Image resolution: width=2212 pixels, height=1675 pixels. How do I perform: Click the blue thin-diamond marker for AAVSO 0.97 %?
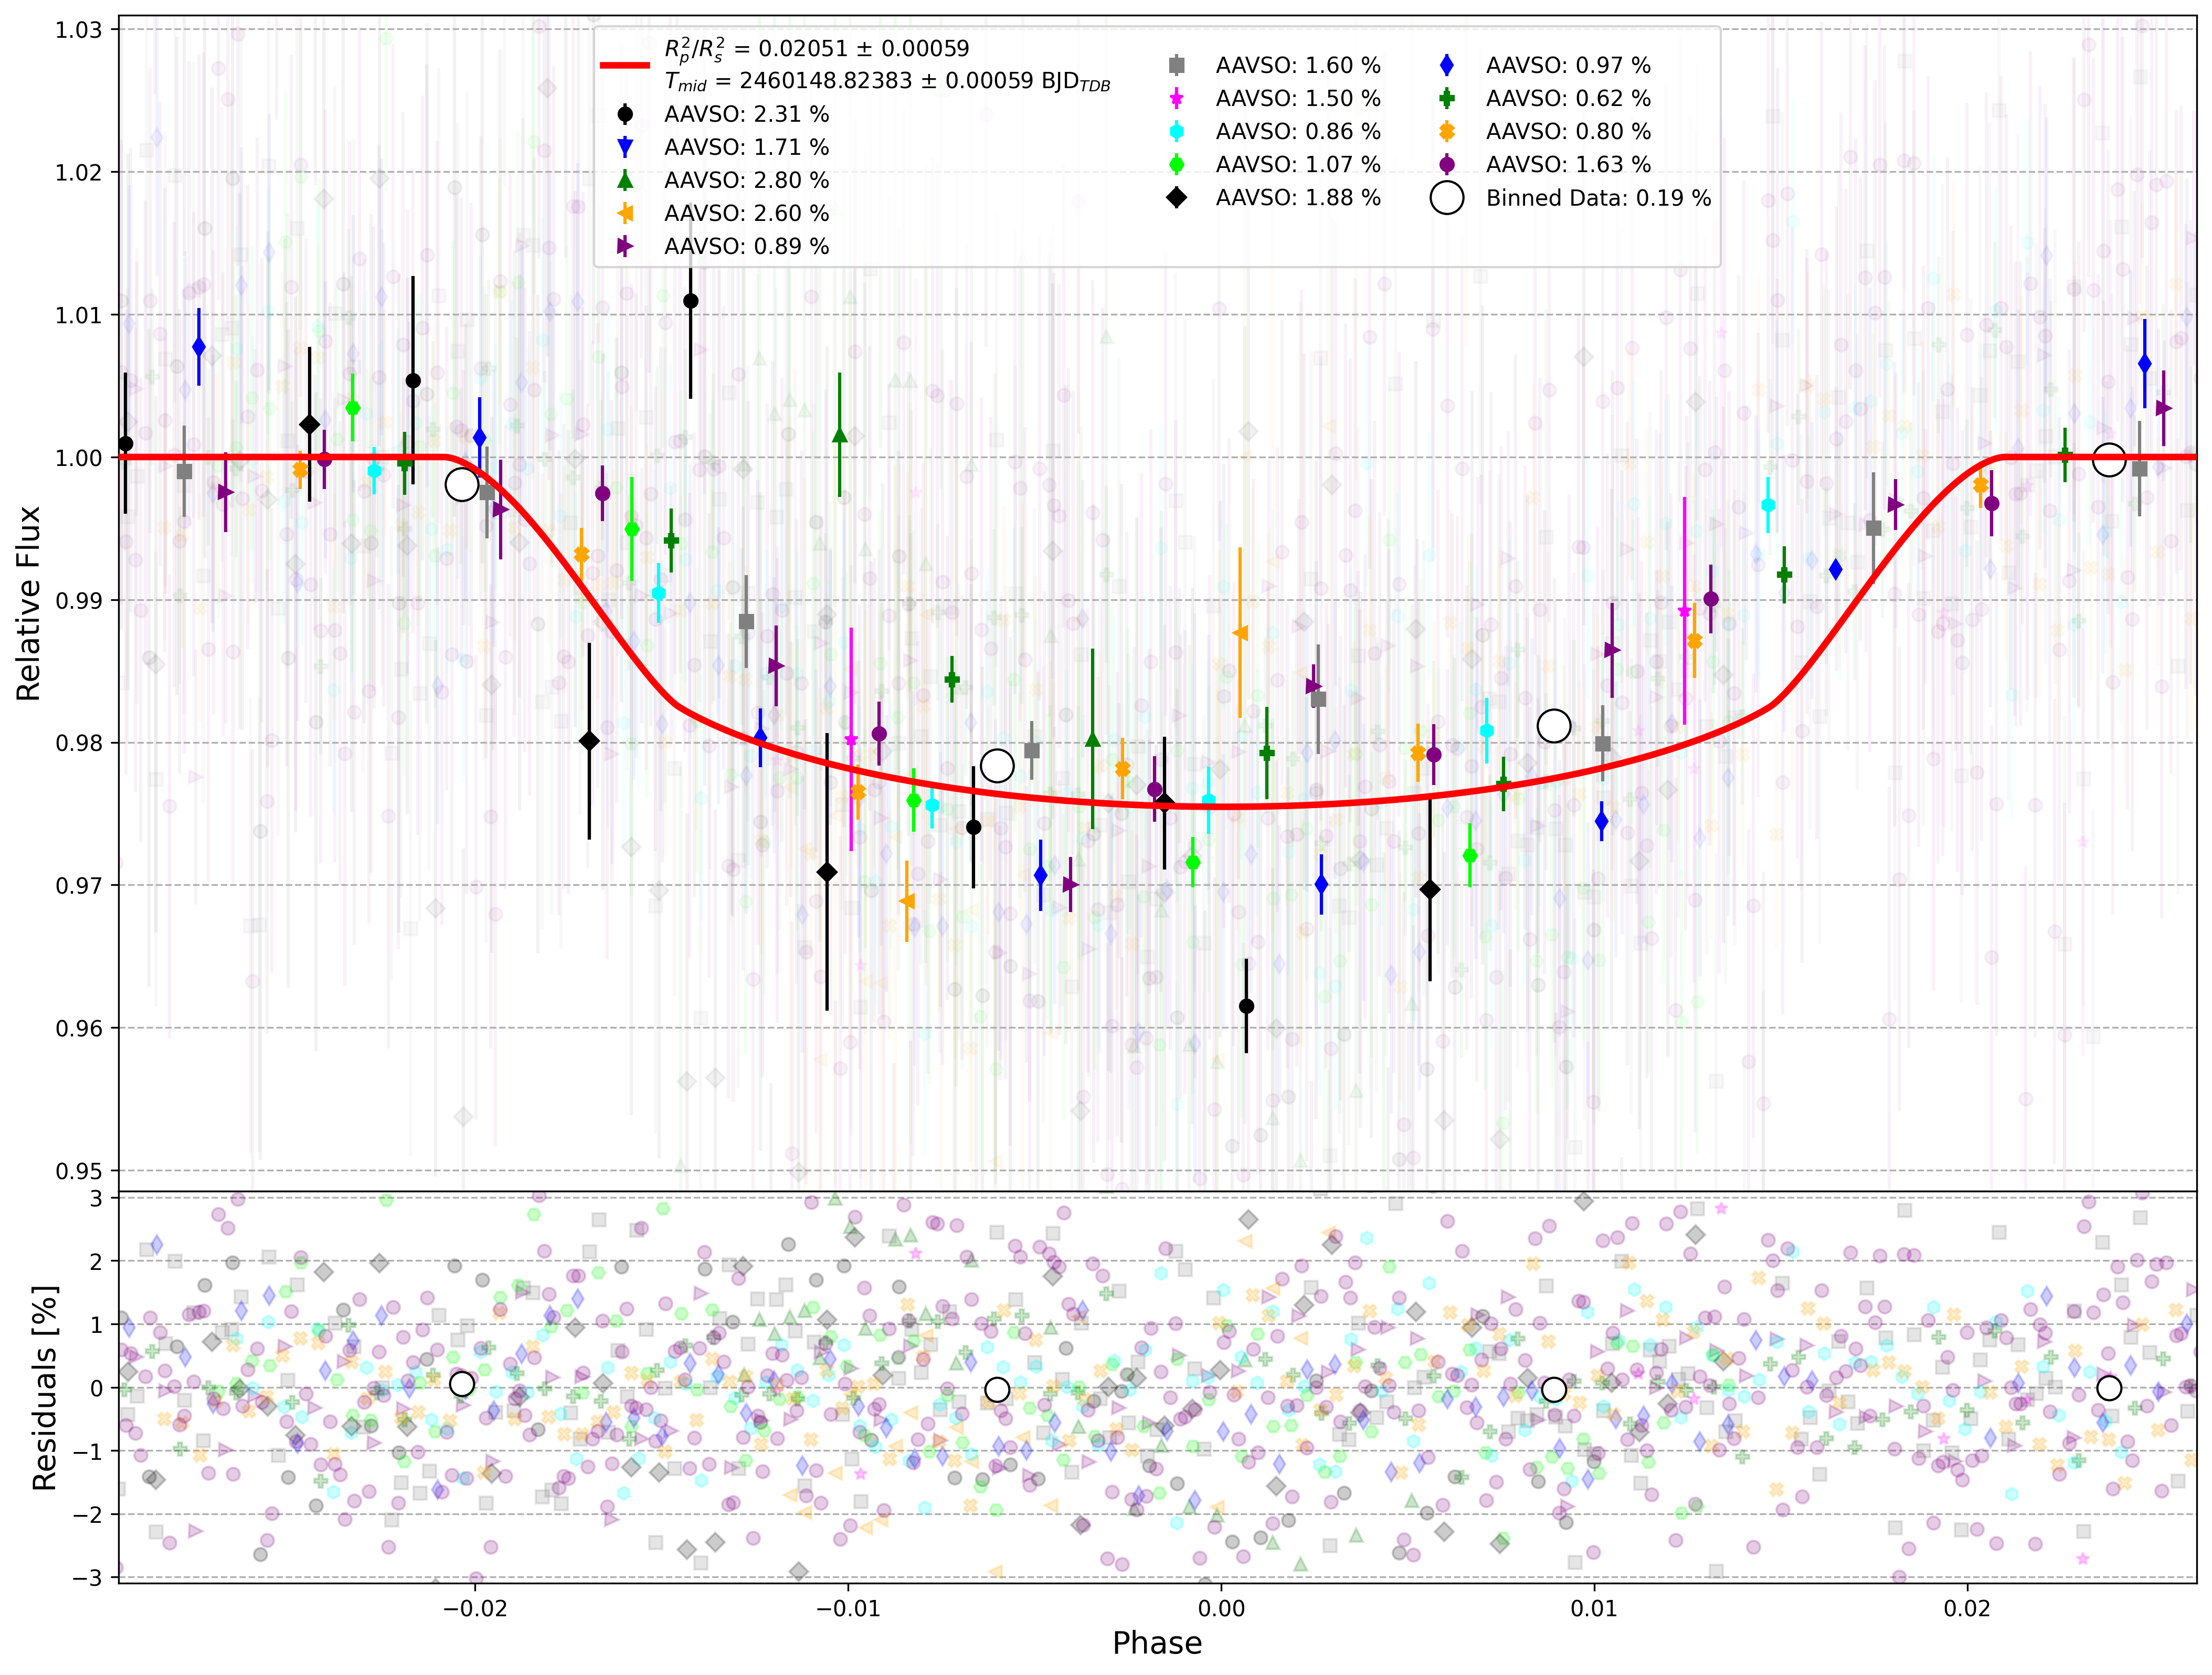tap(1447, 65)
